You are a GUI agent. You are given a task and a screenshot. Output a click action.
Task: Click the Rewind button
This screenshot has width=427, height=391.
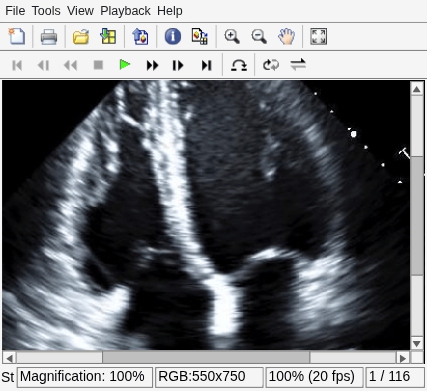click(70, 65)
